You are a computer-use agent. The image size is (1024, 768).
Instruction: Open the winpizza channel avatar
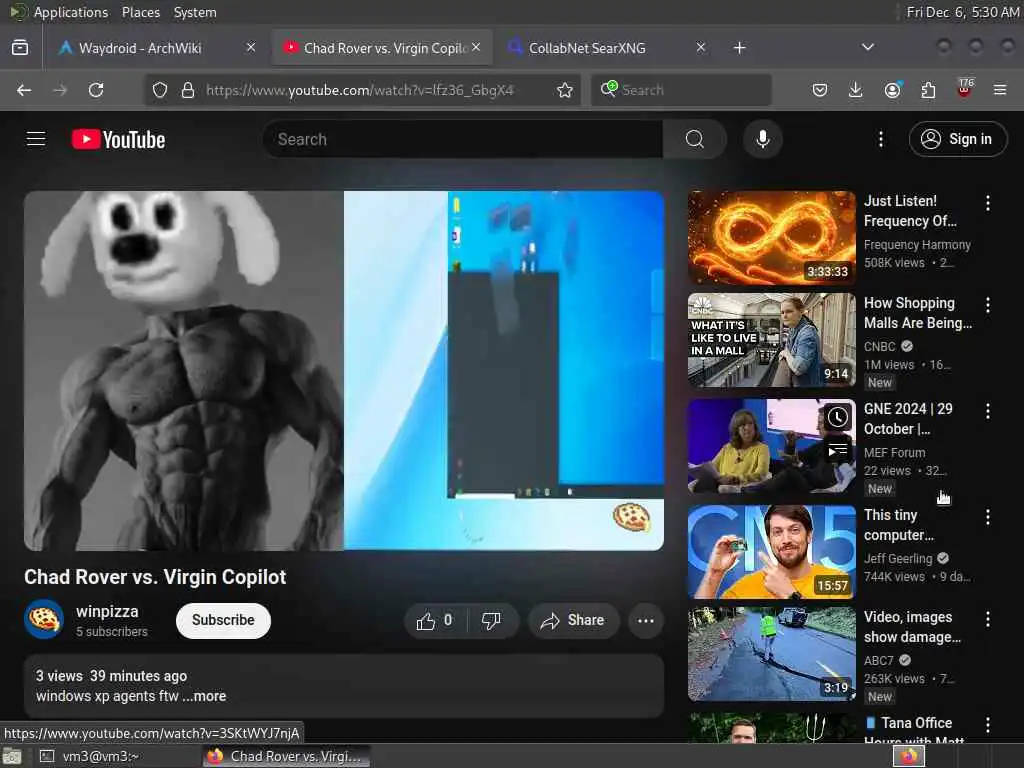[x=44, y=619]
